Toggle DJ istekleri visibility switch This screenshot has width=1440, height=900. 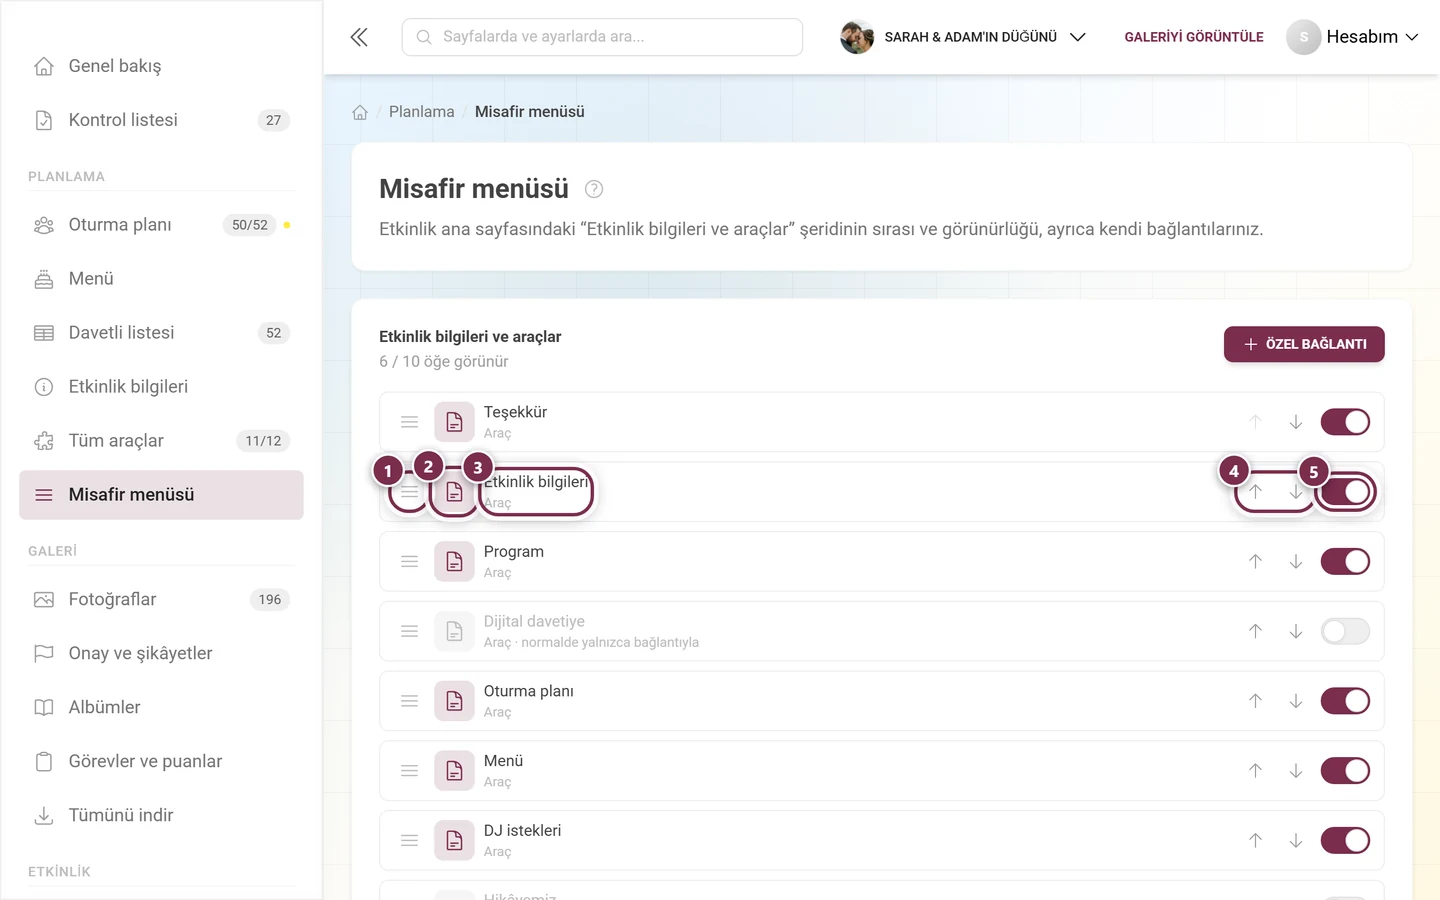pos(1345,841)
